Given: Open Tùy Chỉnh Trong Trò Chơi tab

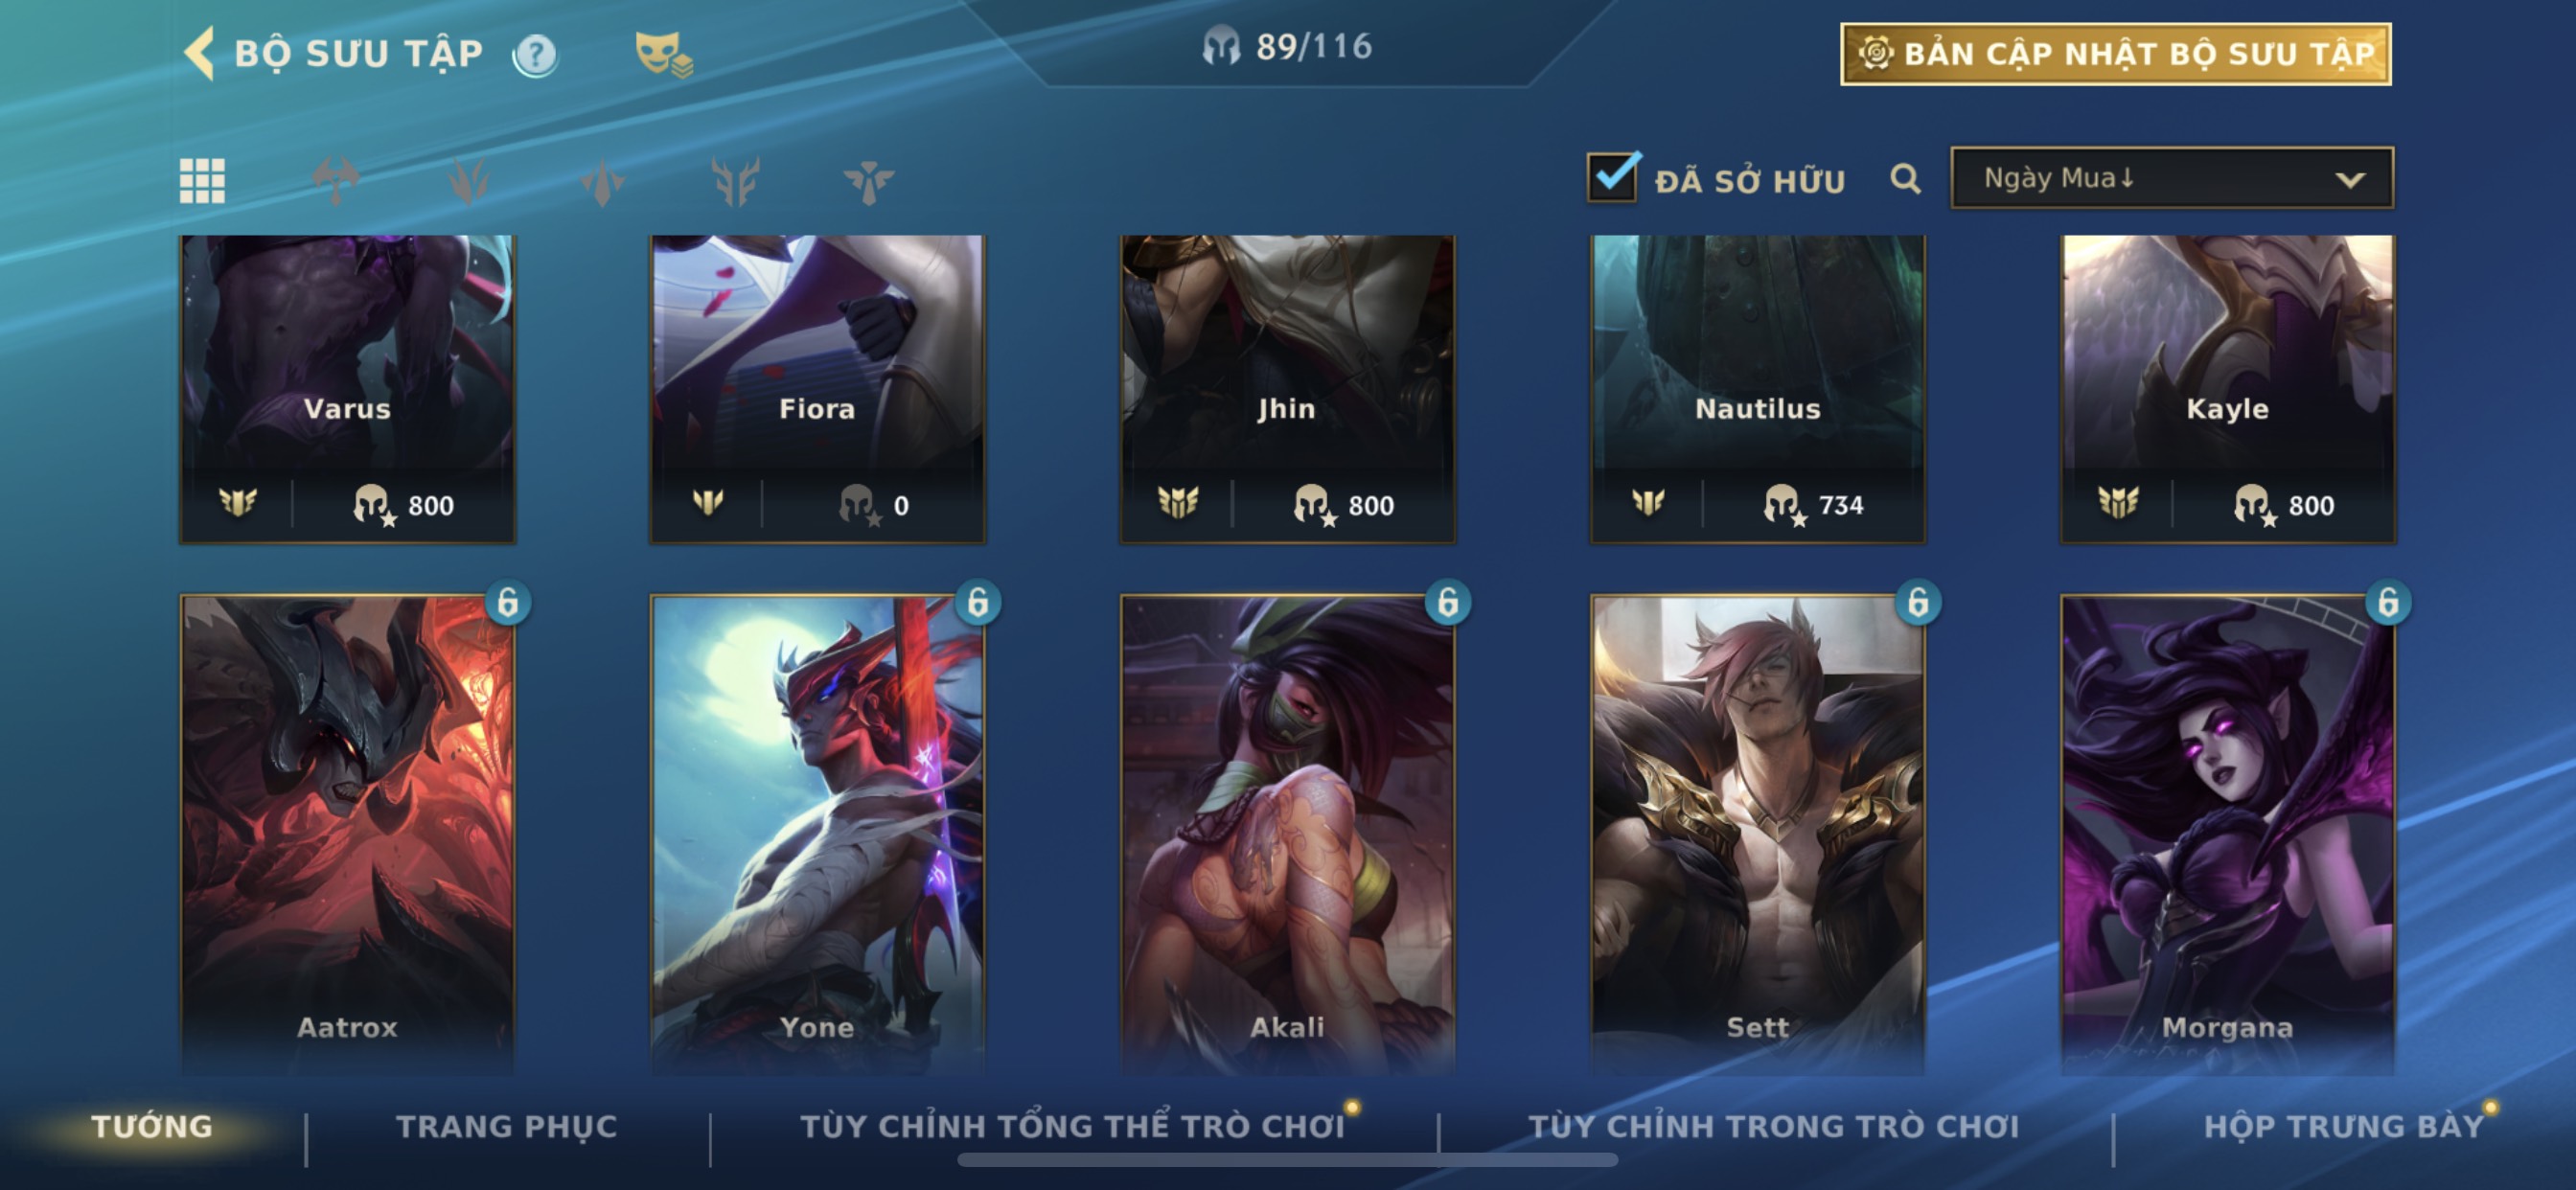Looking at the screenshot, I should (1774, 1126).
